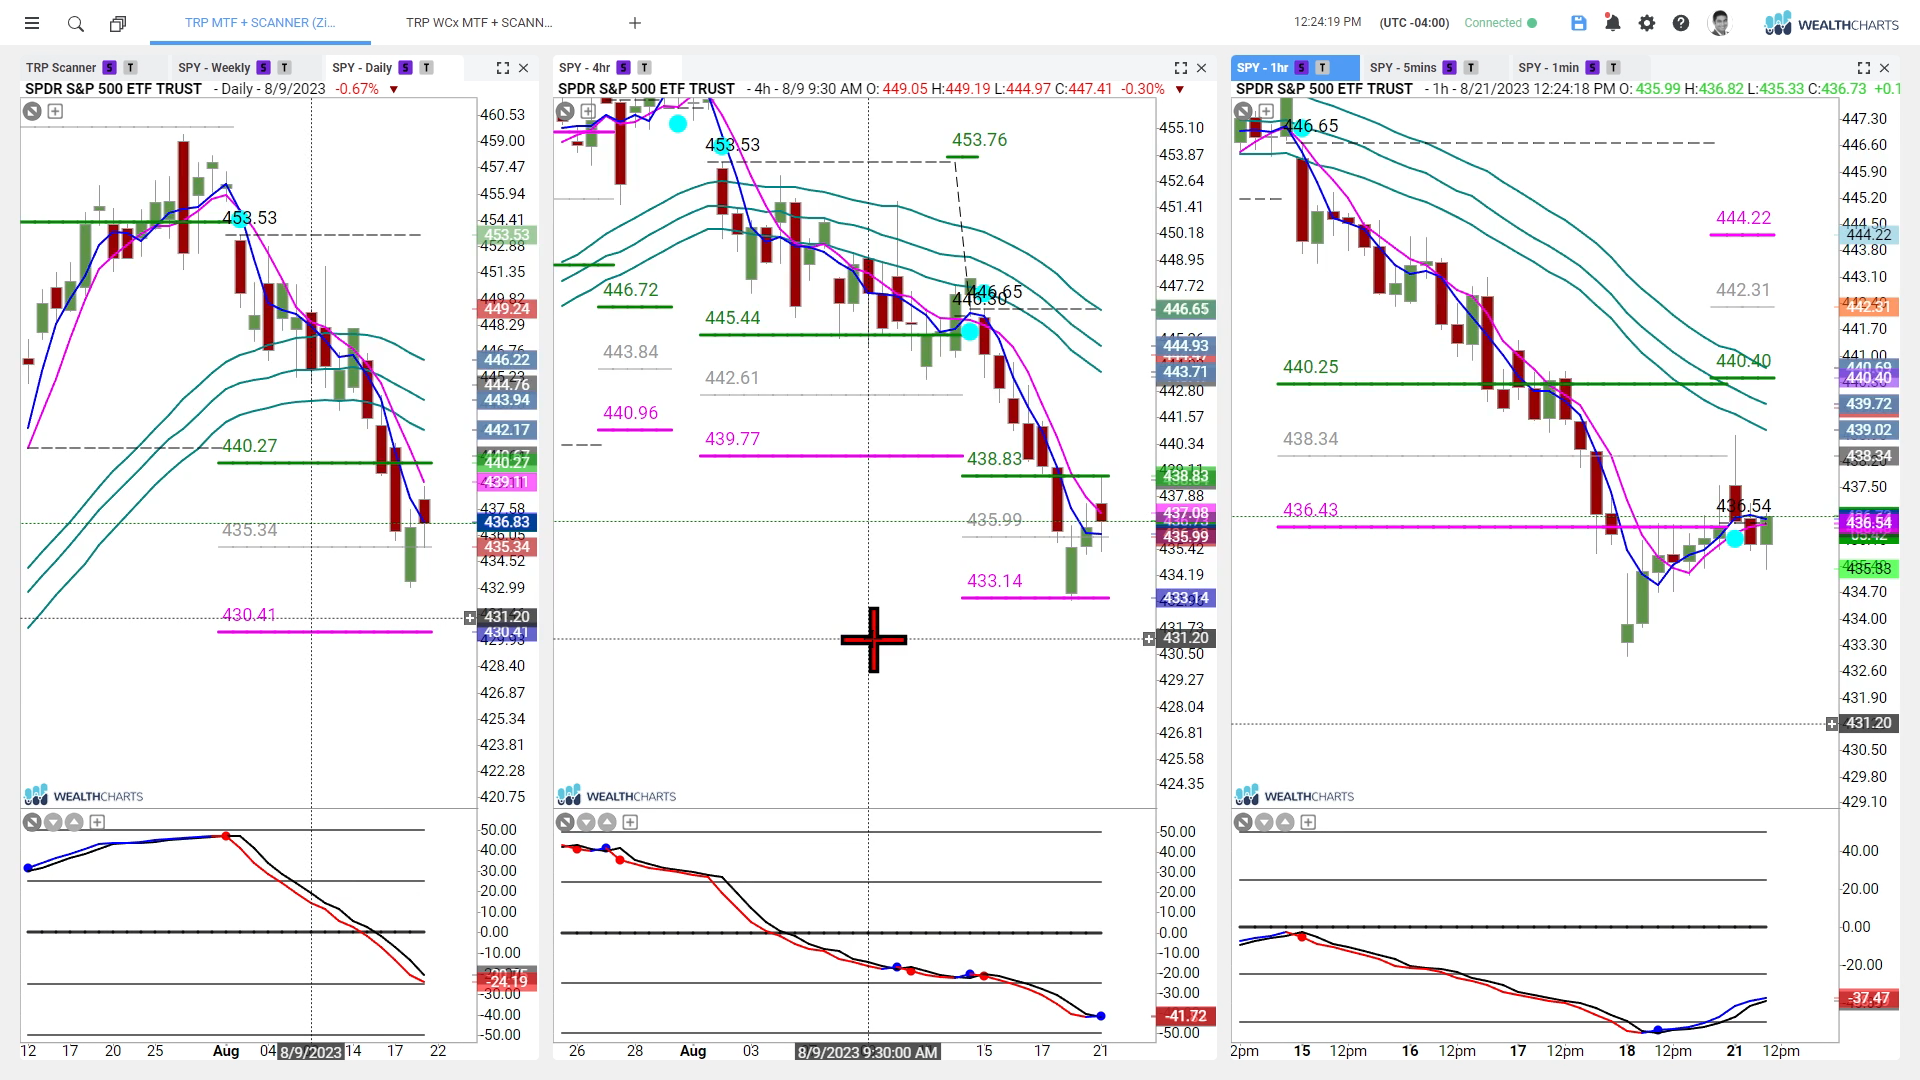
Task: Click the -41.72 oscillator value tag on the 4hr panel
Action: pyautogui.click(x=1186, y=1016)
